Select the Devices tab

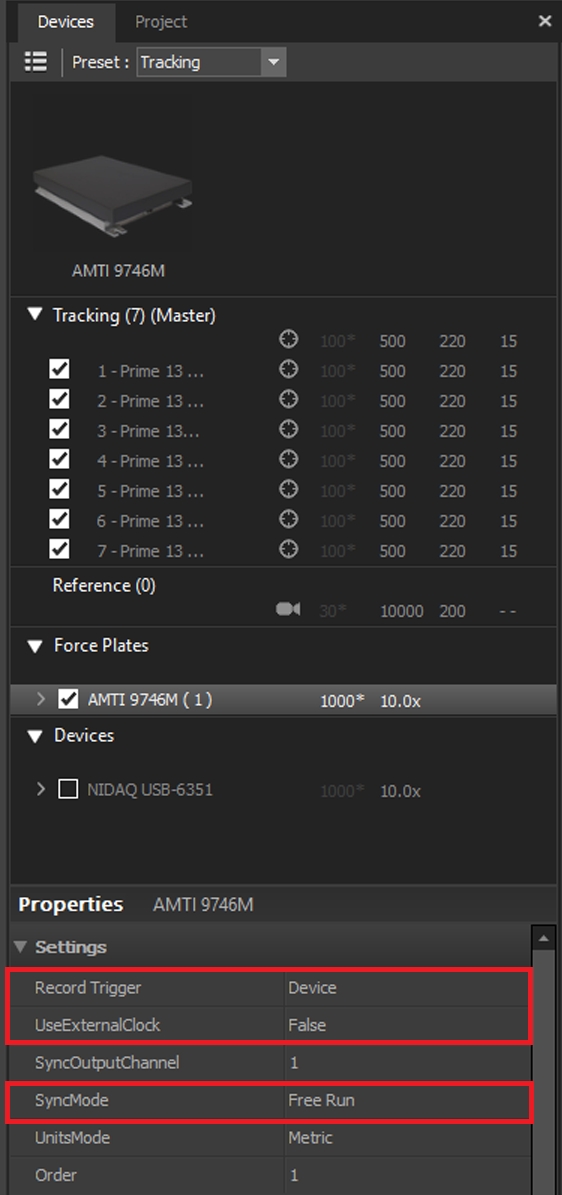point(66,22)
